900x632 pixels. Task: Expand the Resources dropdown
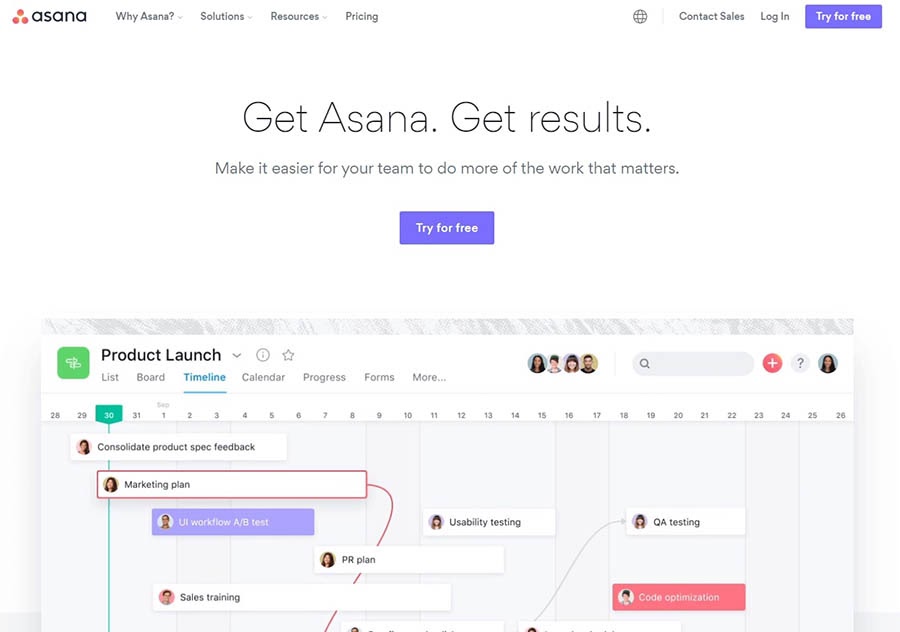coord(299,17)
